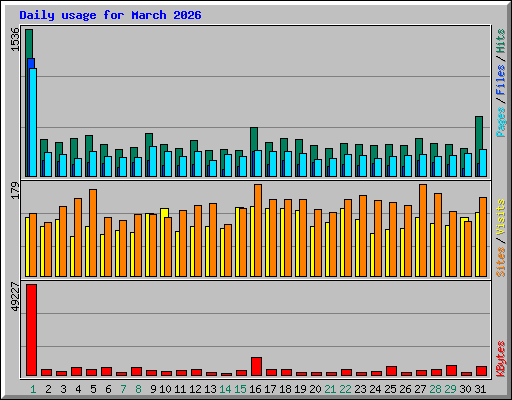Viewport: 512px width, 400px height.
Task: Click the red KBytes bar for day 16
Action: pyautogui.click(x=257, y=367)
